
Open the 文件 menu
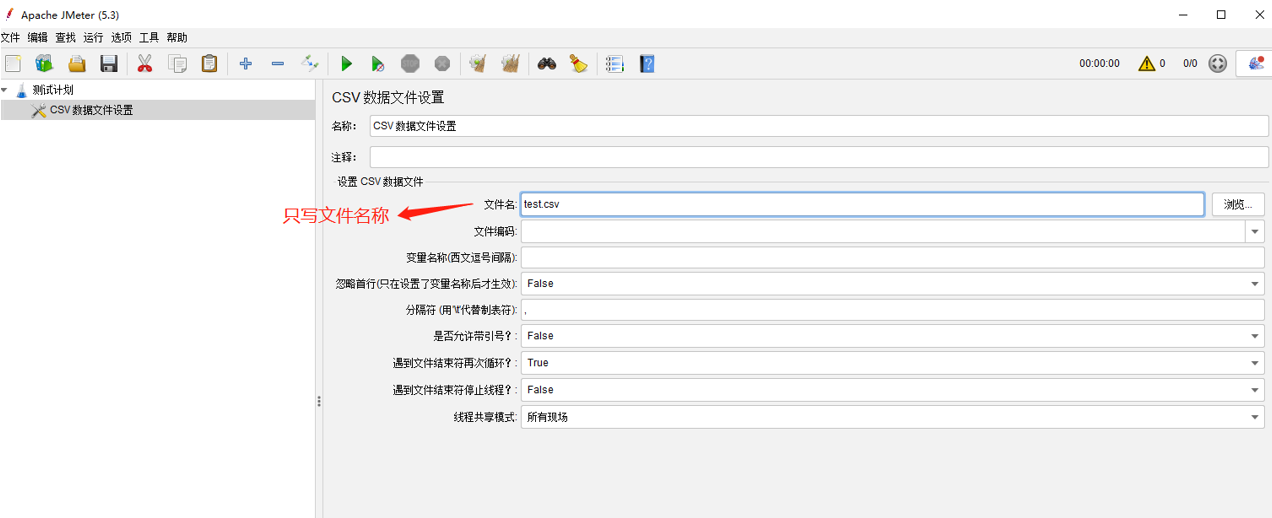click(x=11, y=37)
